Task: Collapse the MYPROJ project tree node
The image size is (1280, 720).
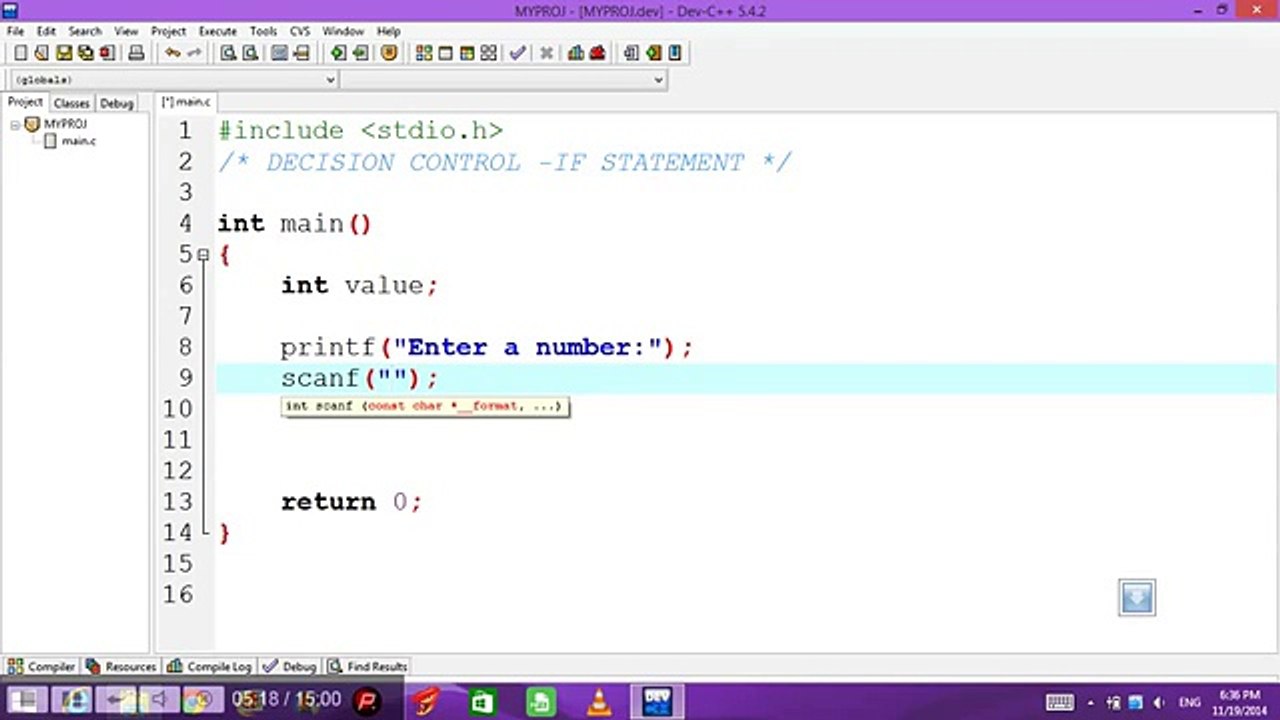Action: (x=15, y=125)
